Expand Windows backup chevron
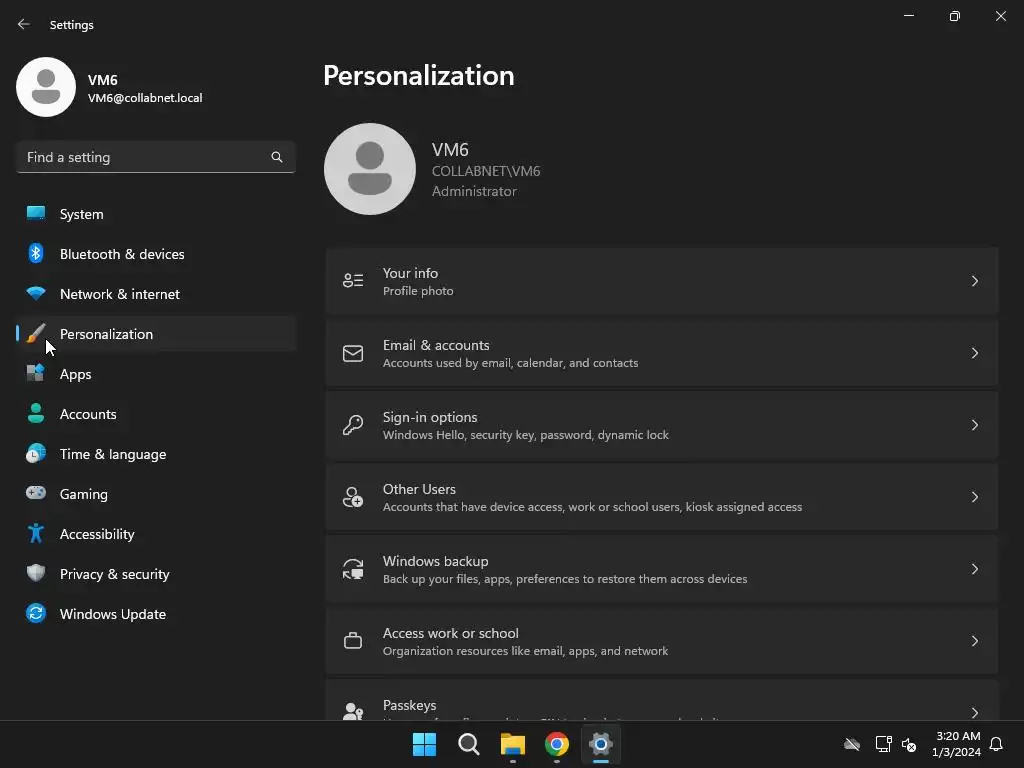1024x768 pixels. point(974,569)
